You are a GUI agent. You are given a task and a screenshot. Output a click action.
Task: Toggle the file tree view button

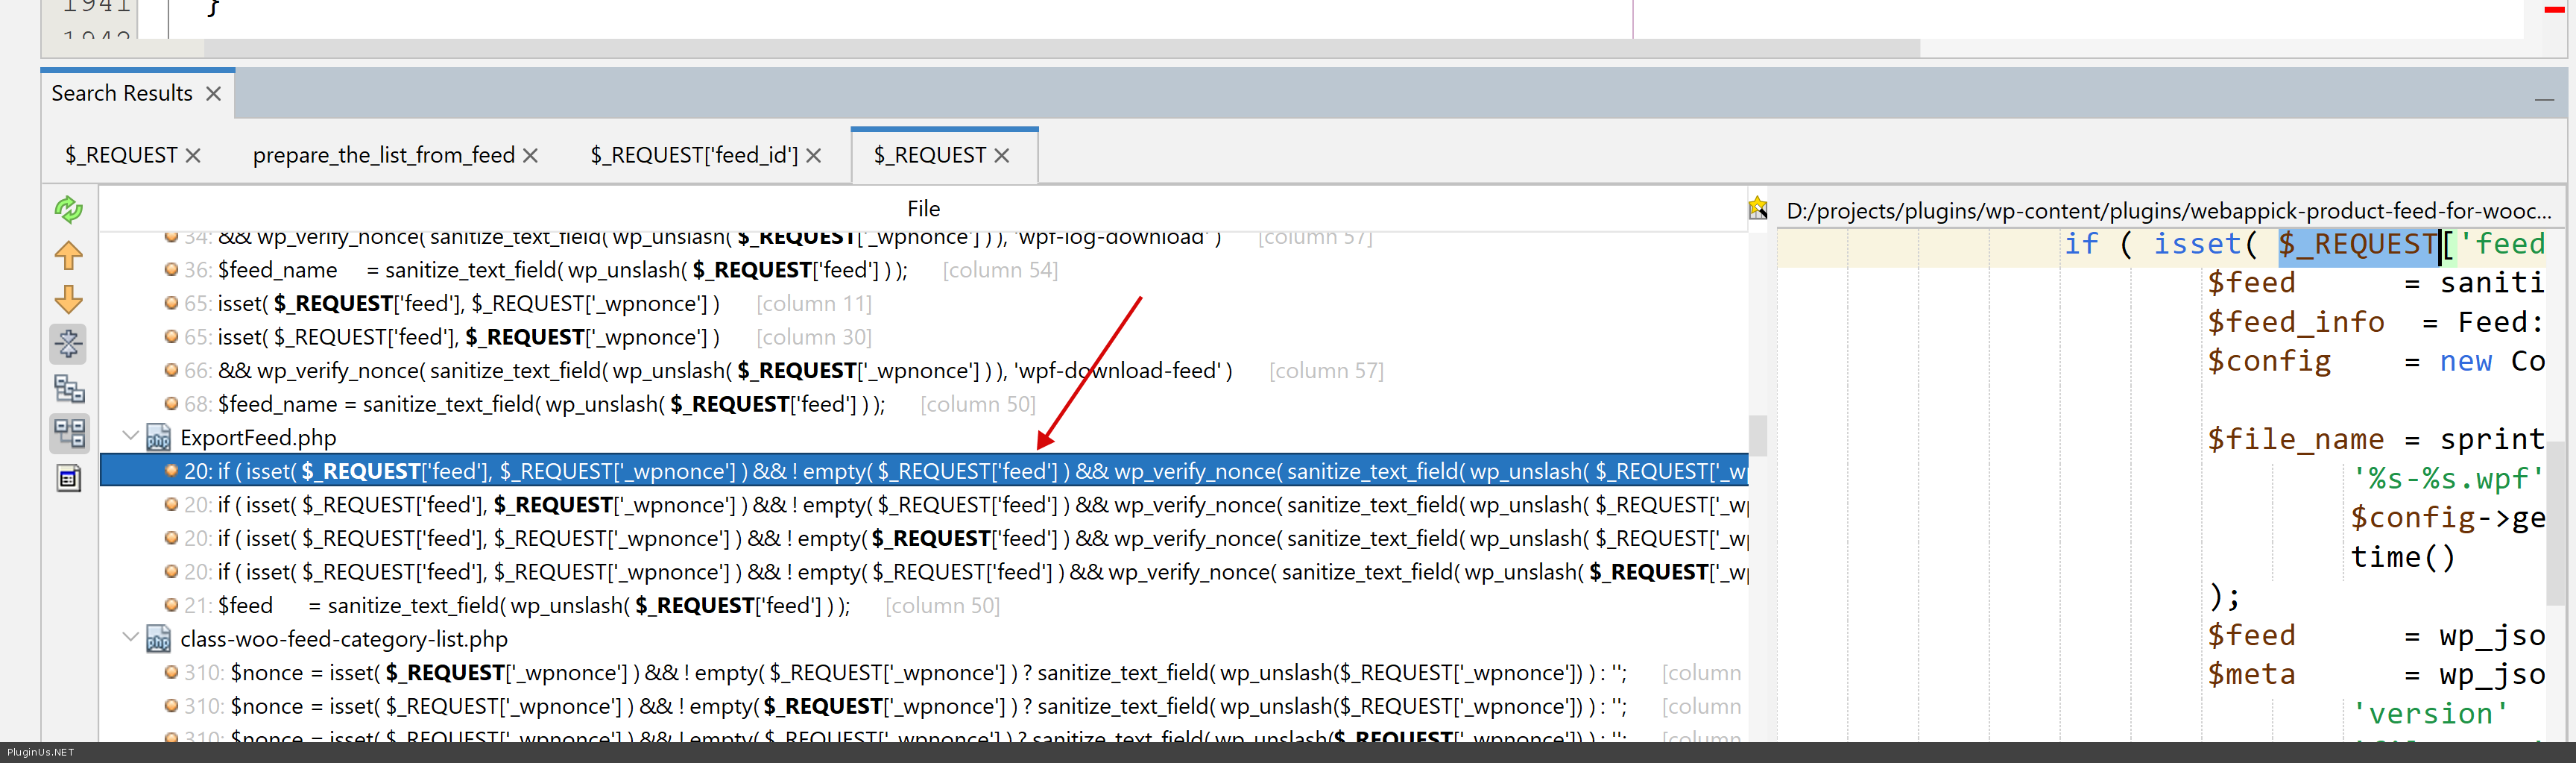pos(68,389)
